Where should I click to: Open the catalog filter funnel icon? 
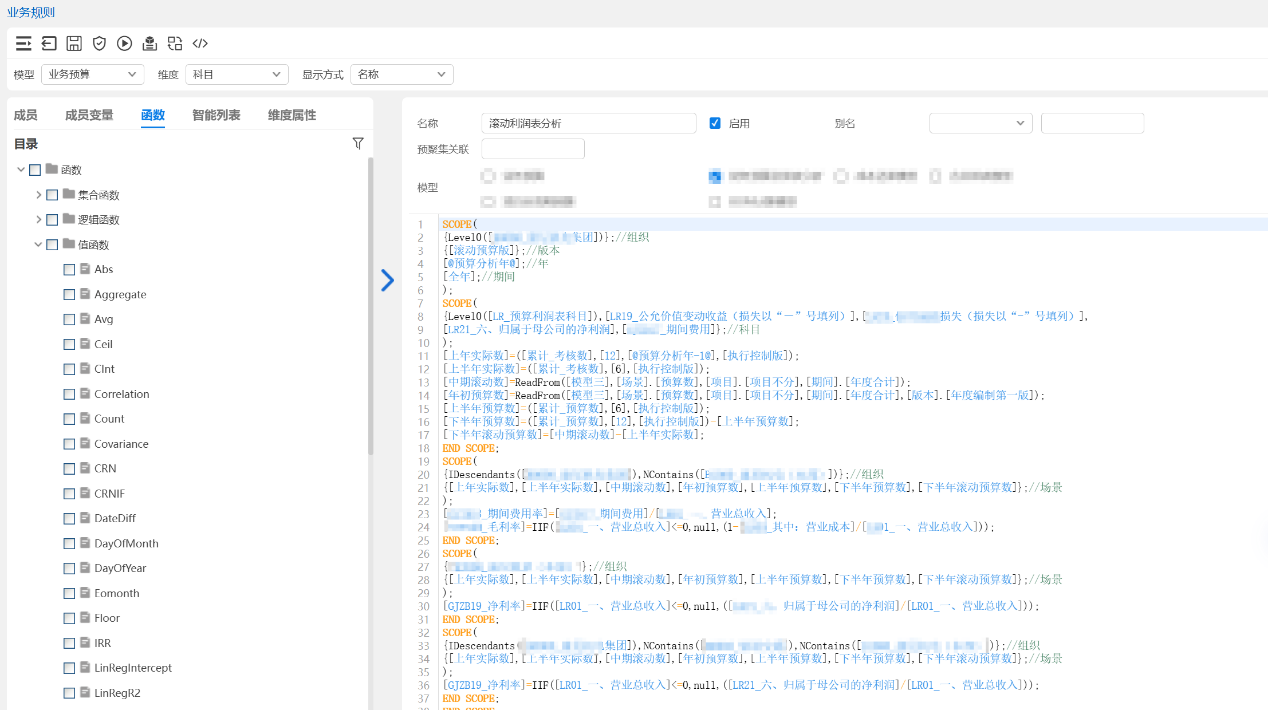pyautogui.click(x=358, y=144)
